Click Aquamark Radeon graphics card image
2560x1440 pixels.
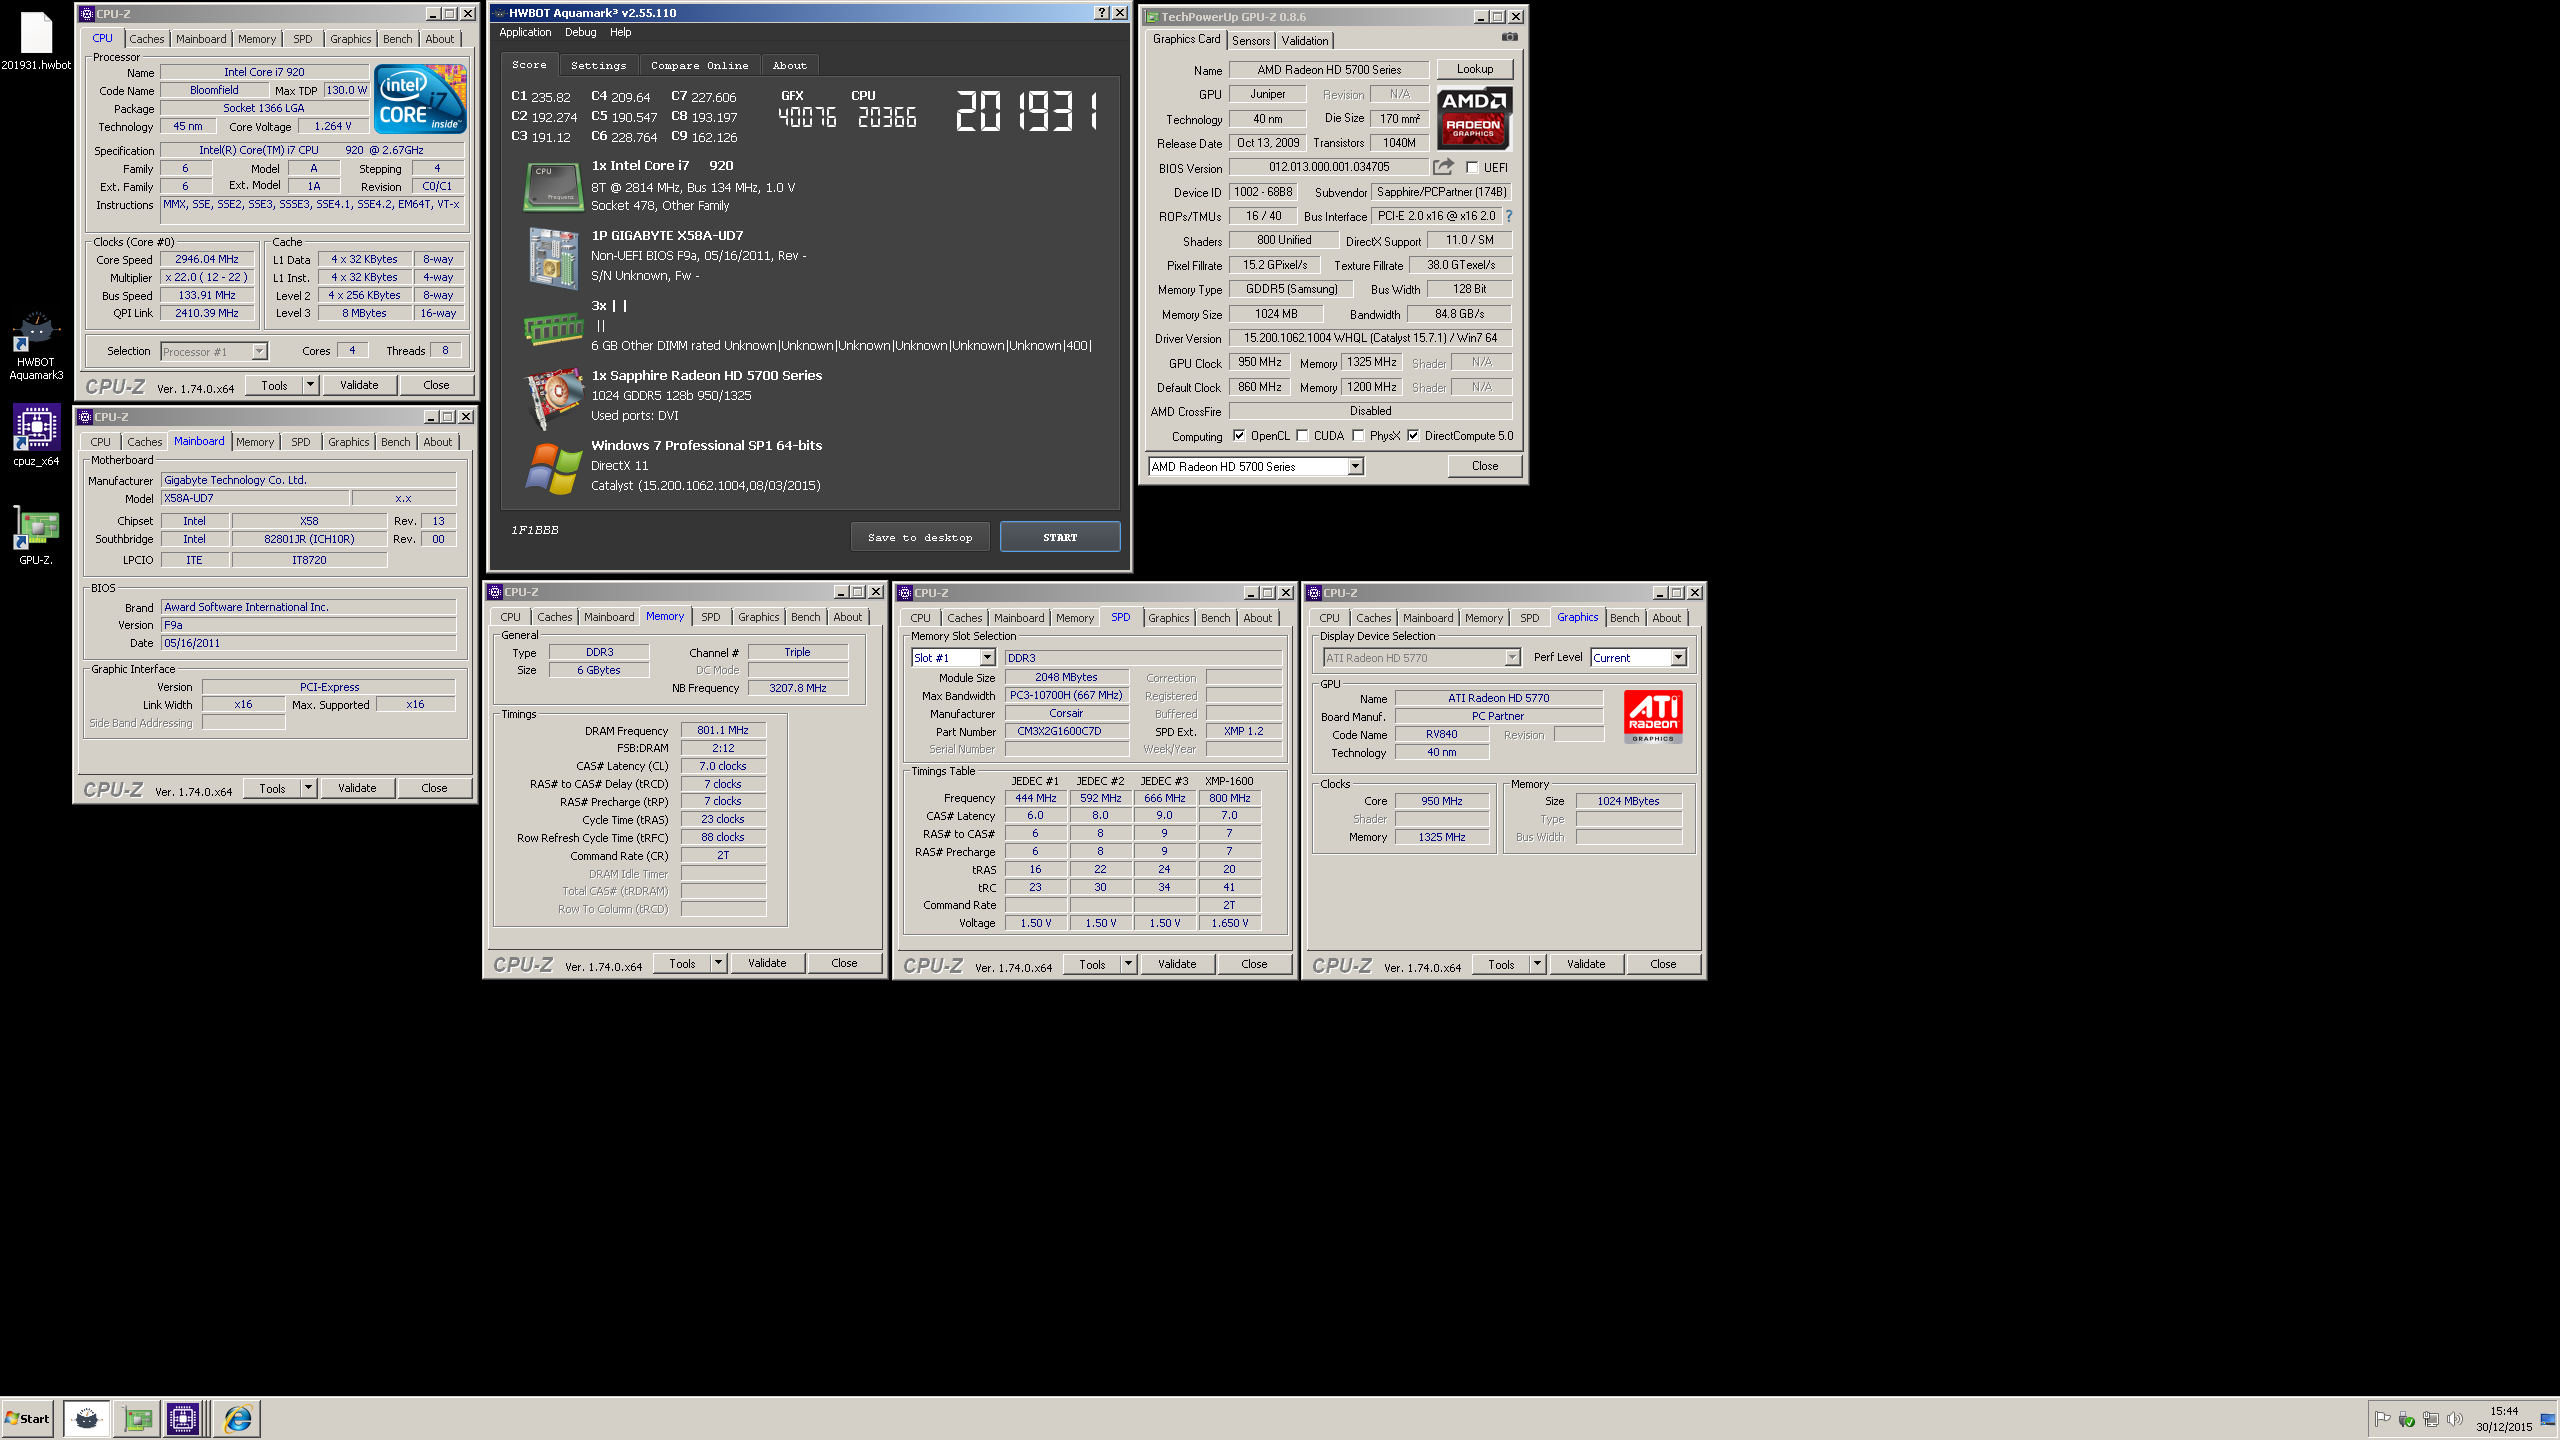point(554,397)
